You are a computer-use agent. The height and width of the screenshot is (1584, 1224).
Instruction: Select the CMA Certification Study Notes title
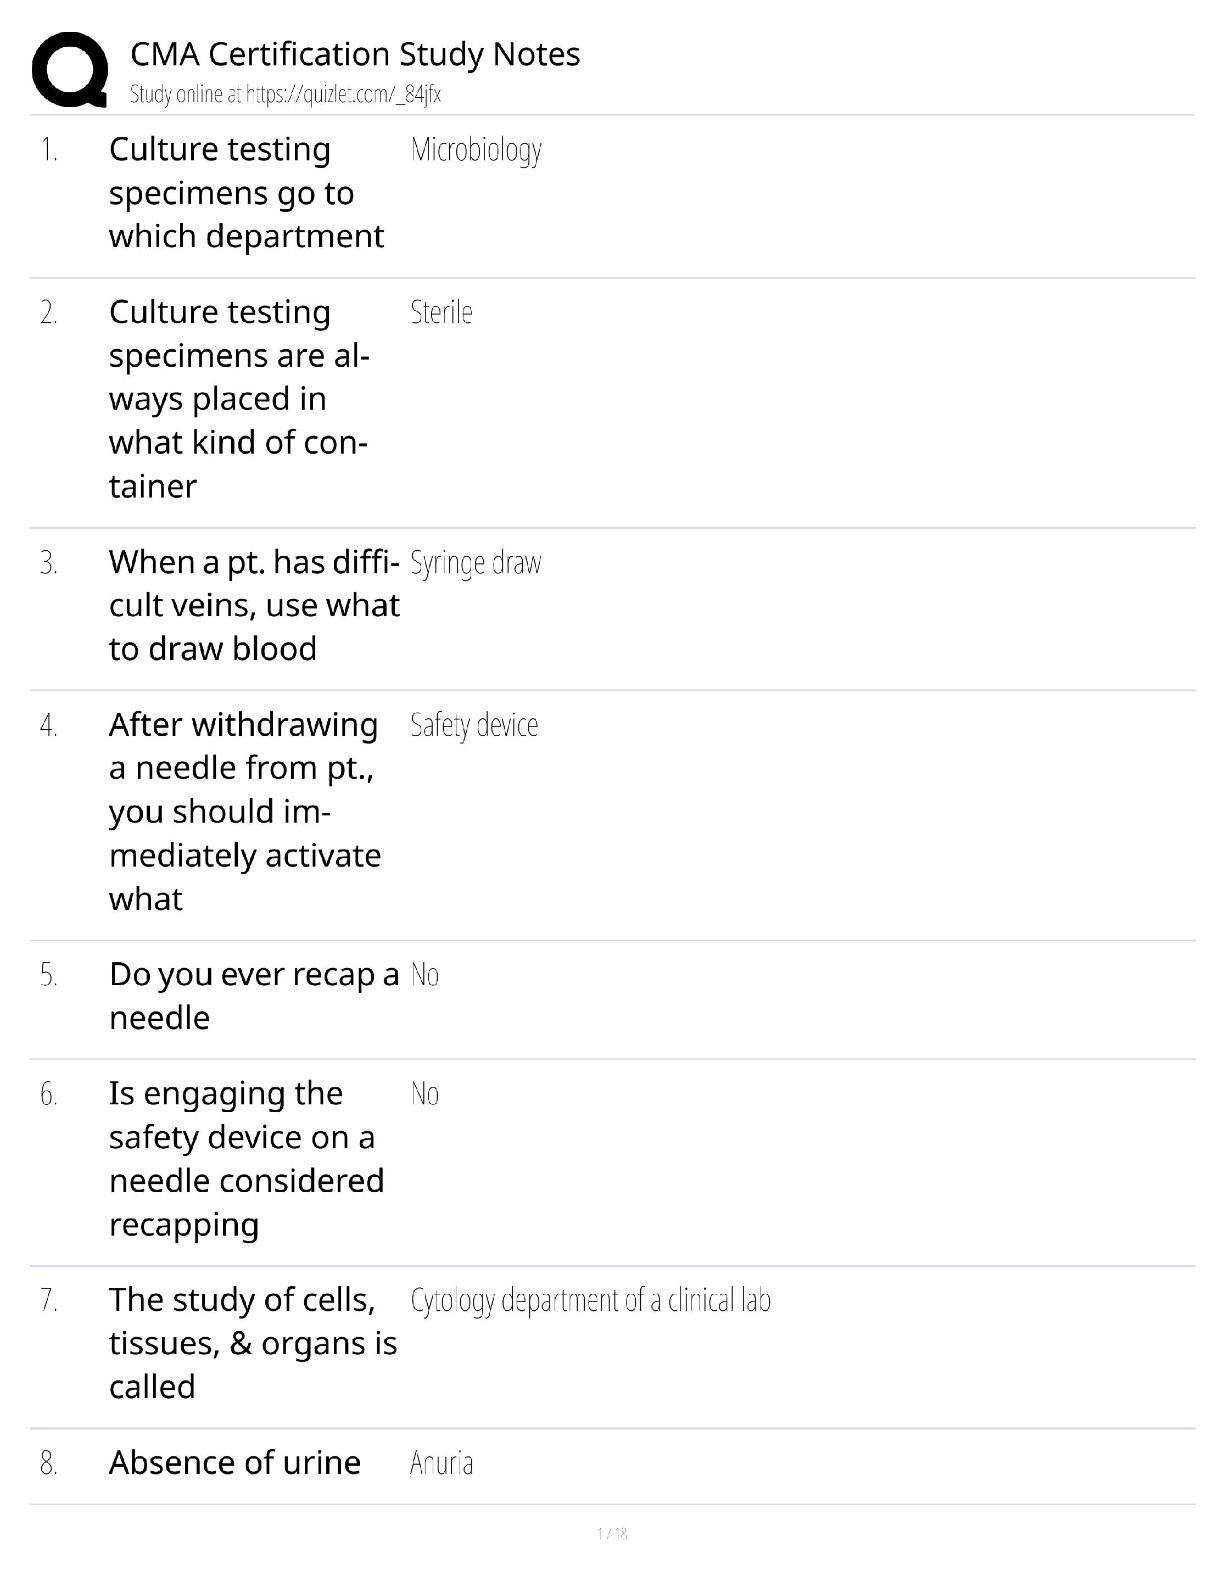(x=355, y=54)
